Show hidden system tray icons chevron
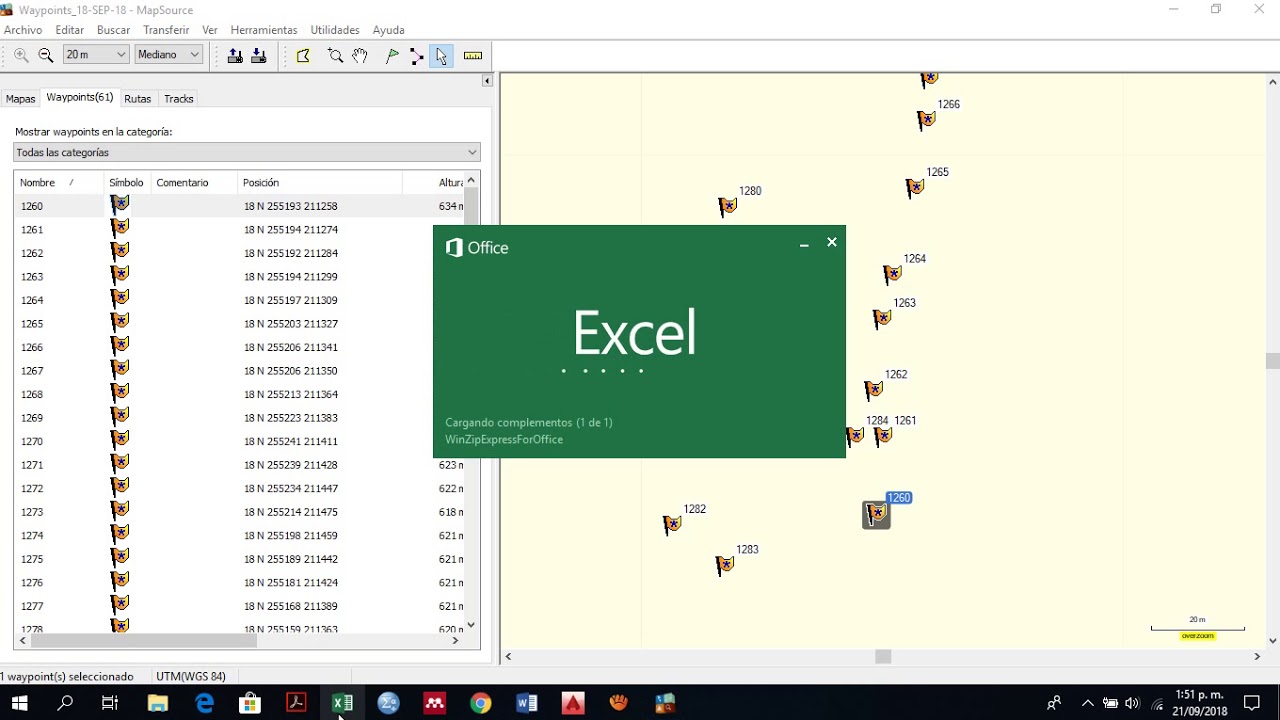Screen dimensions: 1280x720 coord(1088,703)
